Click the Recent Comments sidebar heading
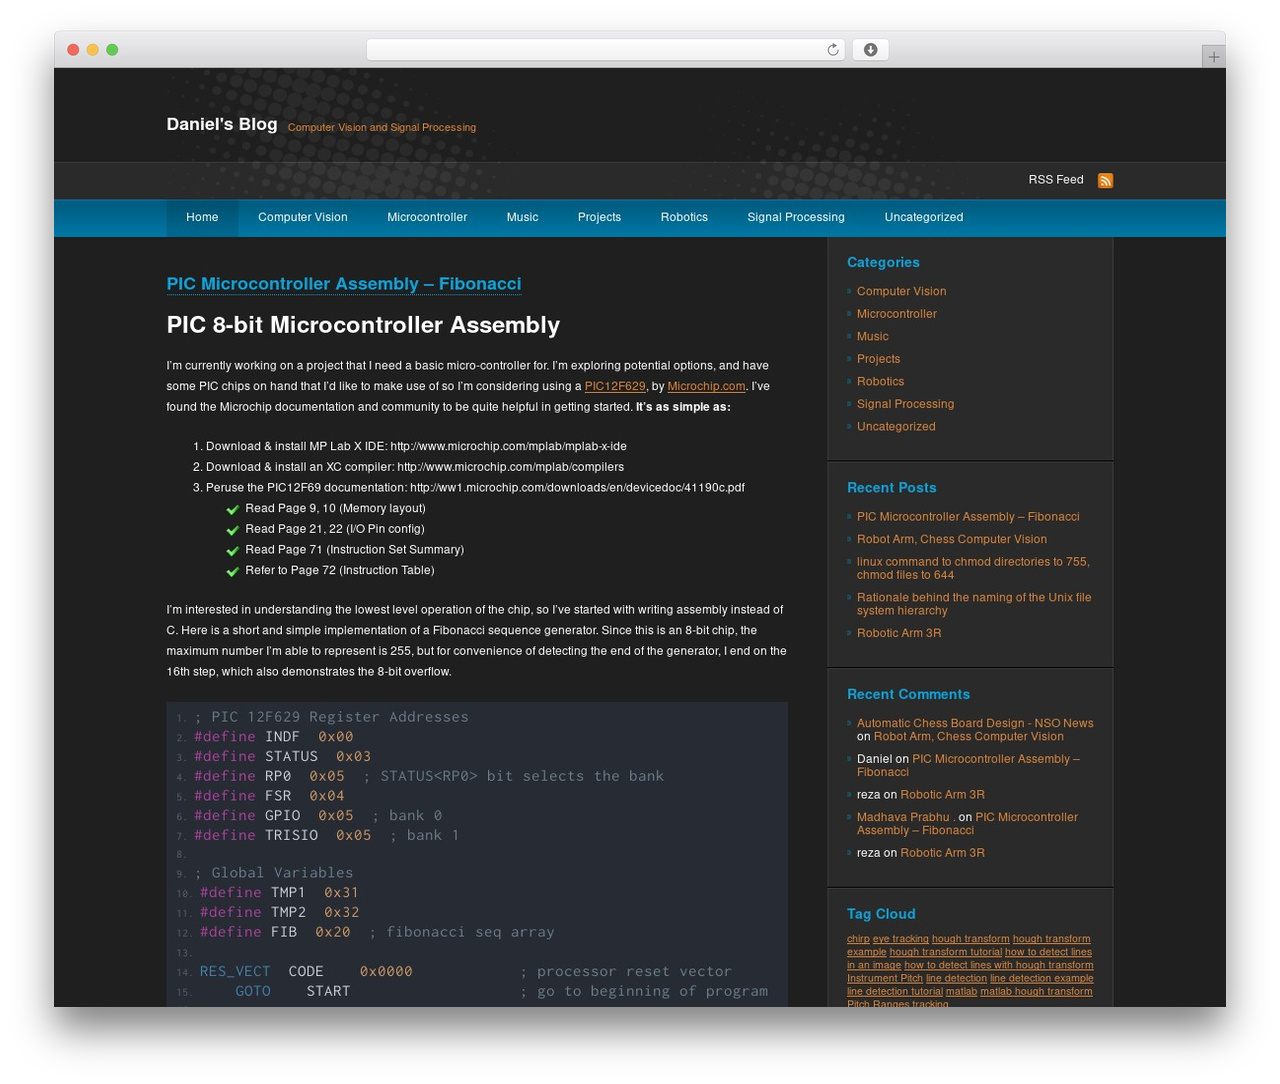1280x1084 pixels. pos(908,694)
